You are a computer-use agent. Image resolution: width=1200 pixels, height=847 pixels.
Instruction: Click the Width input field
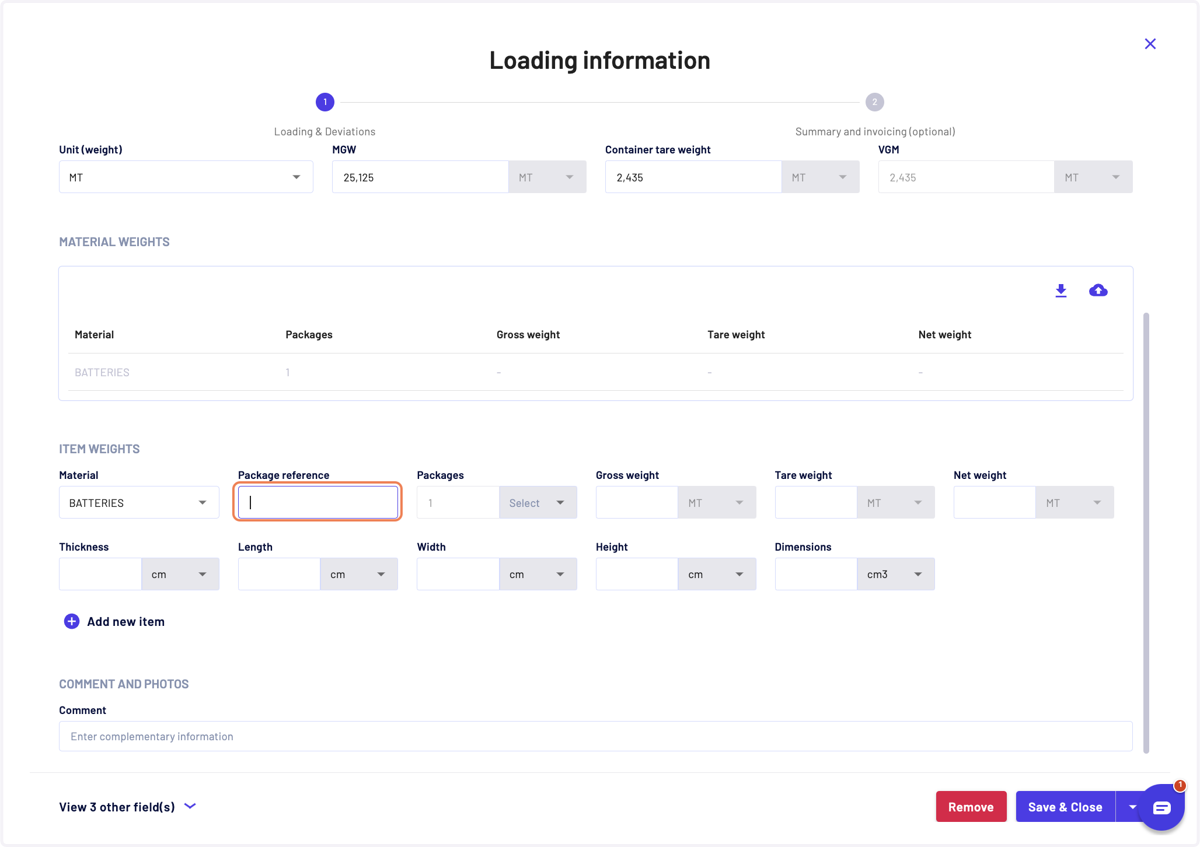pos(458,574)
